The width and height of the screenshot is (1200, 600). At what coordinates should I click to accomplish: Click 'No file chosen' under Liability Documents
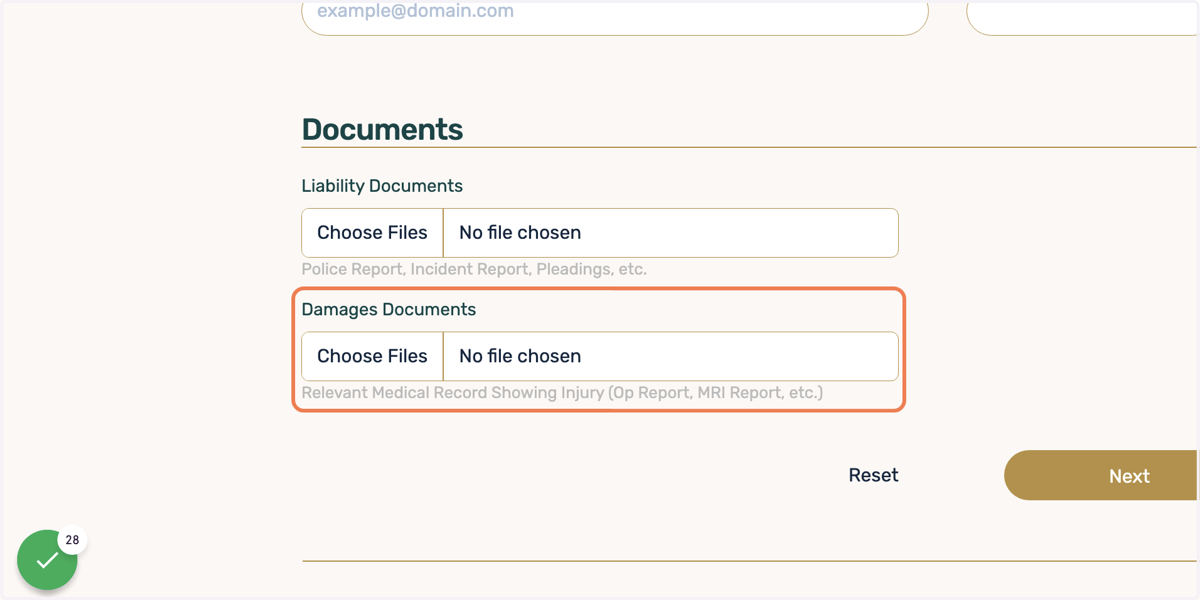[x=520, y=233]
